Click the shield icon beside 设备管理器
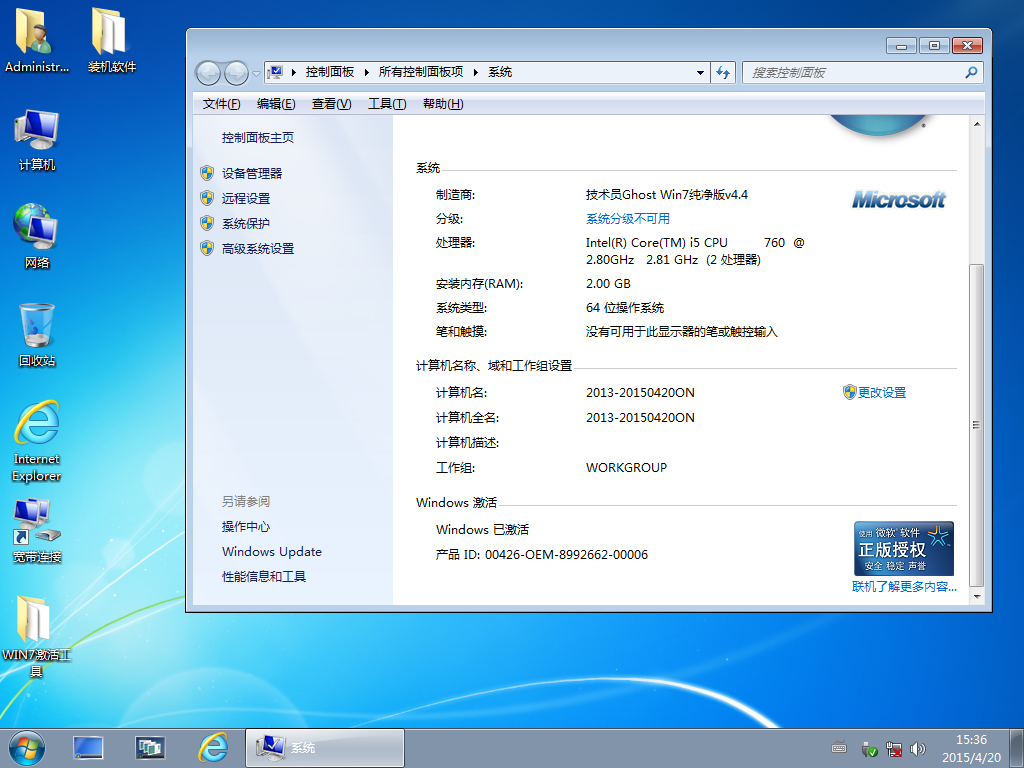The height and width of the screenshot is (768, 1024). [x=207, y=173]
